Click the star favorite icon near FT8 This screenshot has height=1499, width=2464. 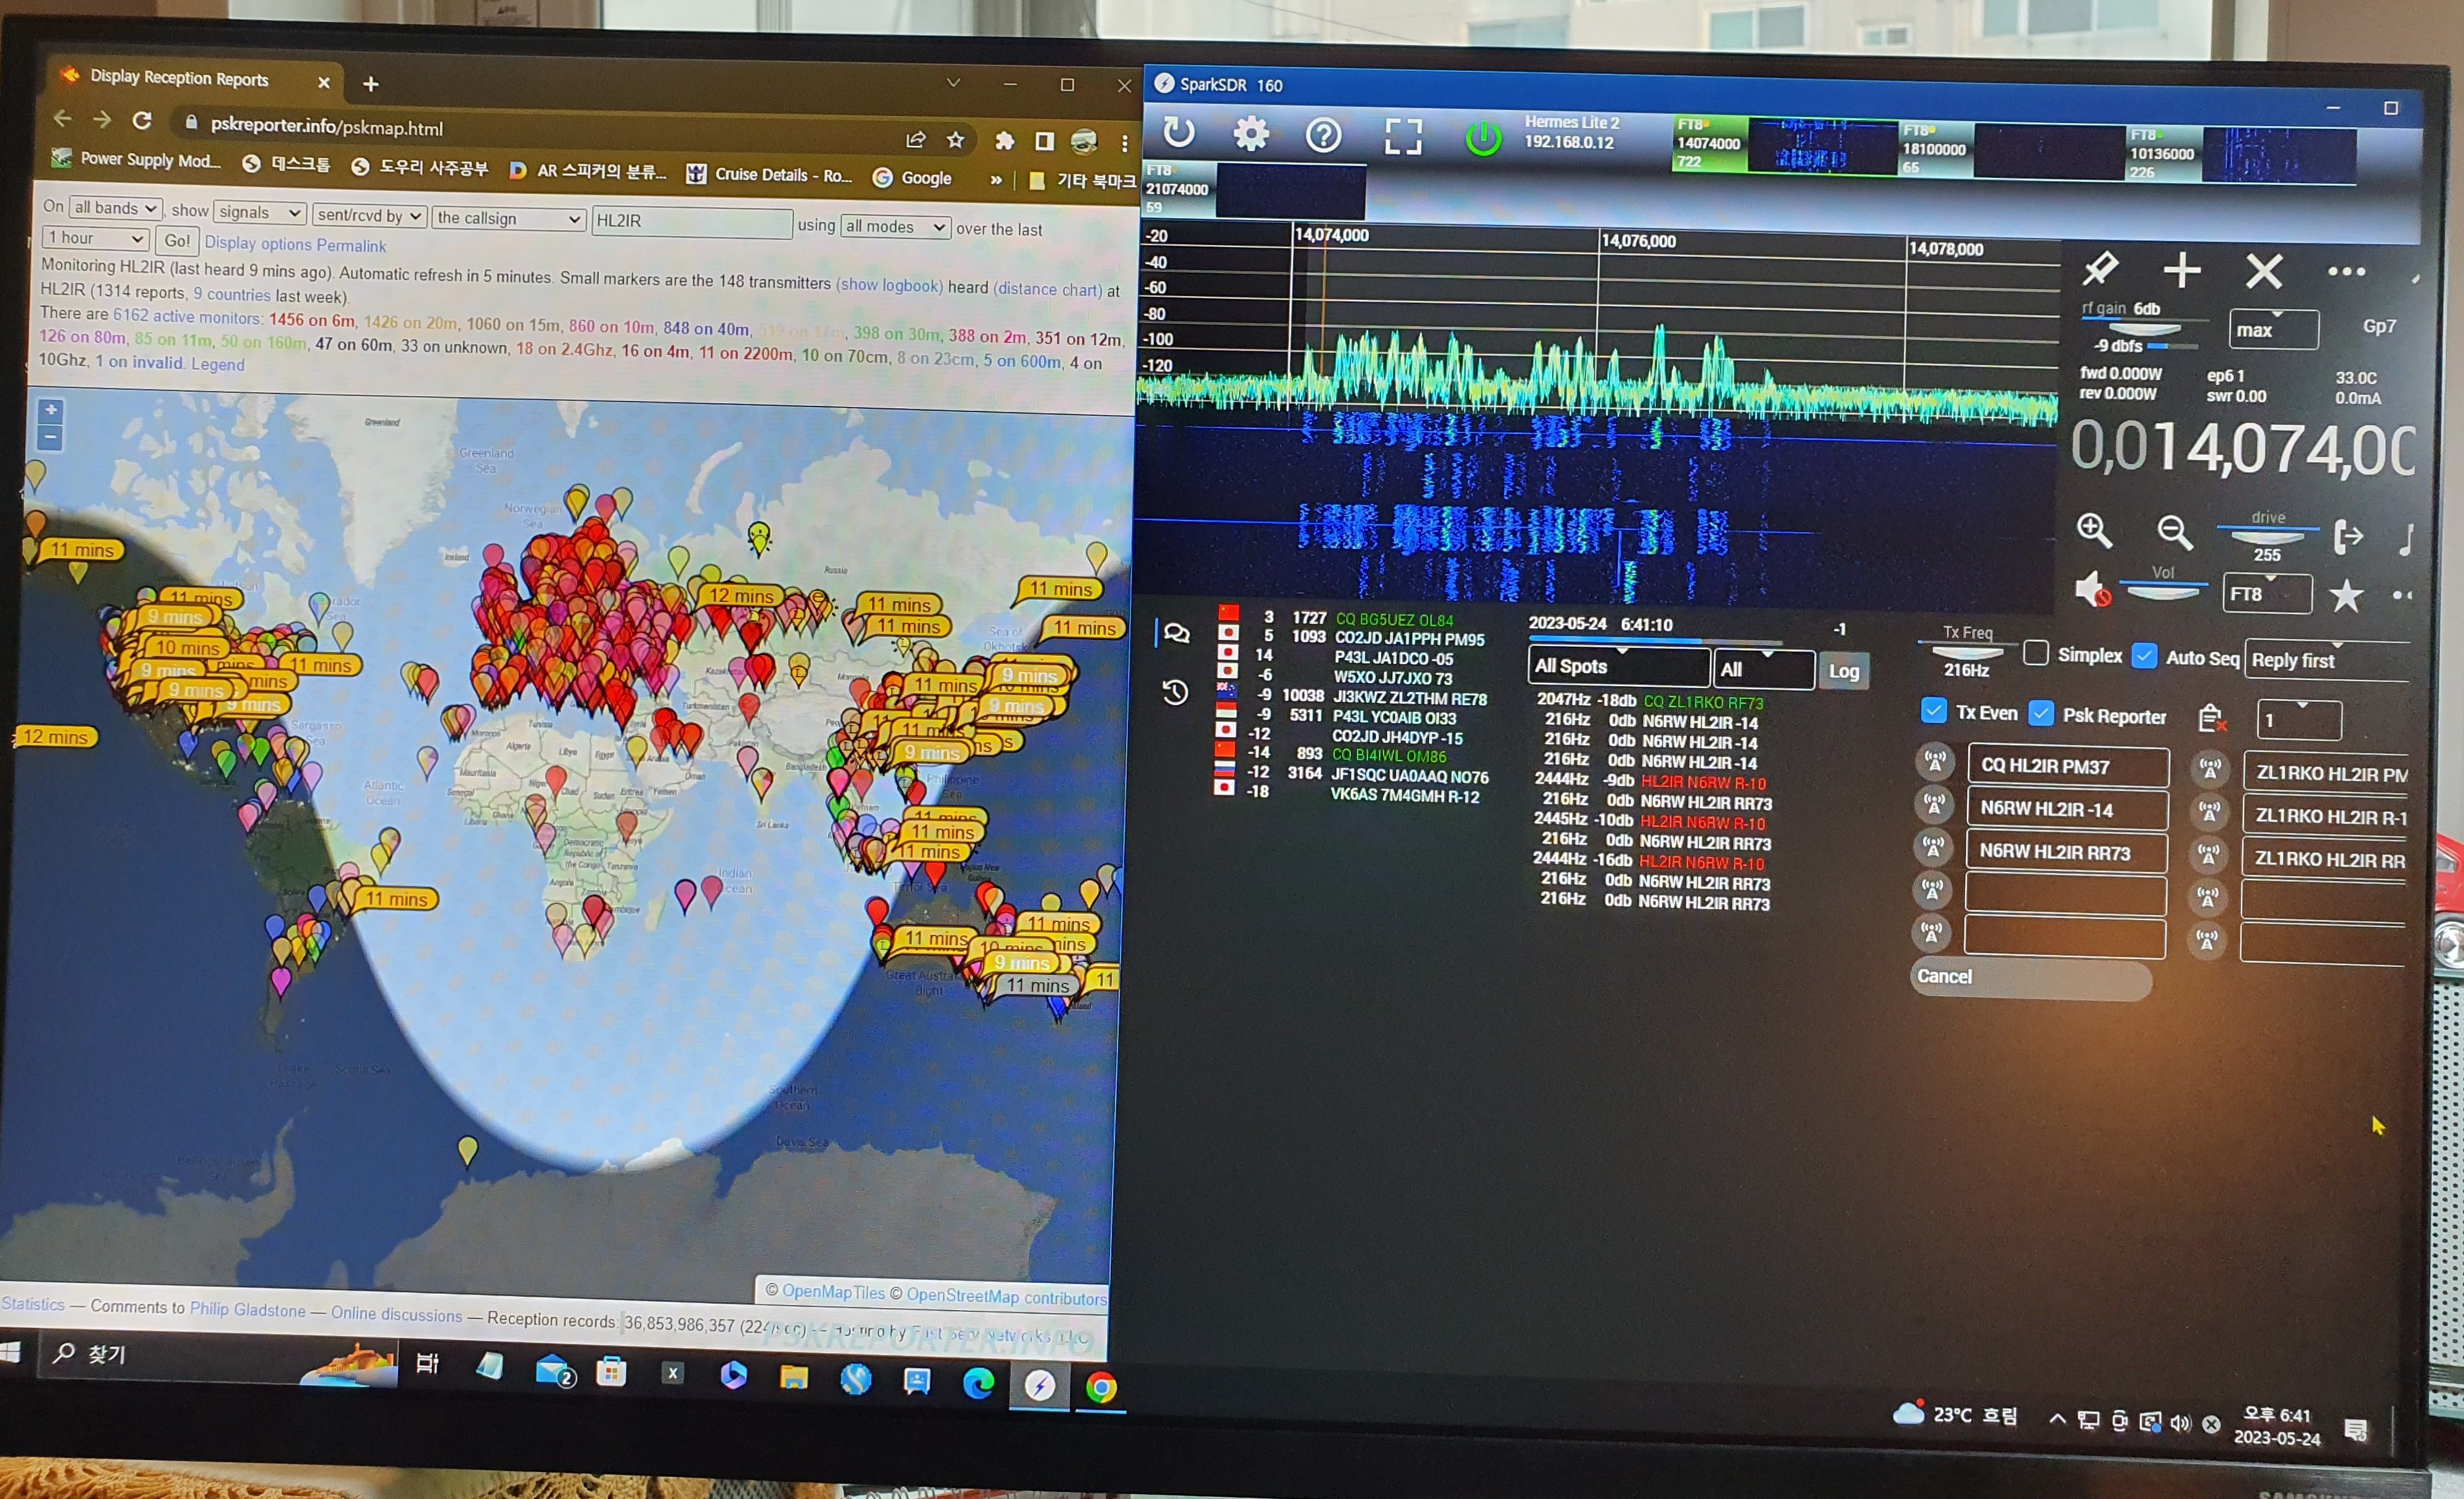(2345, 596)
